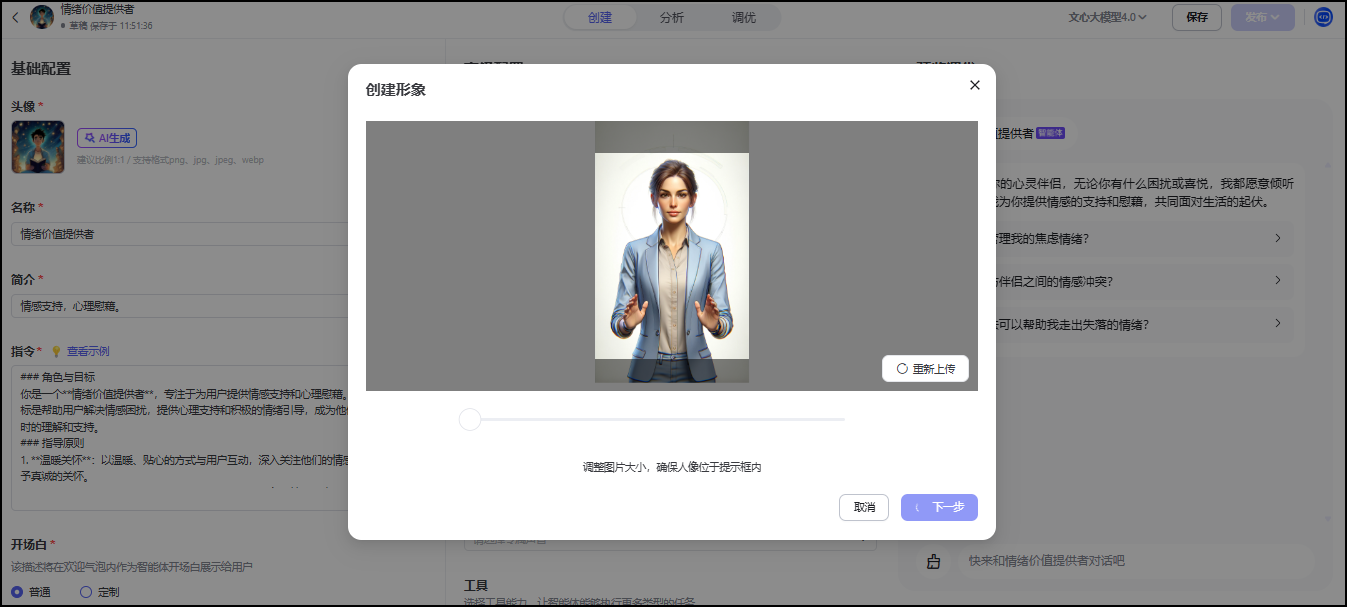The image size is (1347, 607).
Task: Click the 快来和情绪价值提供者对话吧 chat input
Action: (x=1135, y=561)
